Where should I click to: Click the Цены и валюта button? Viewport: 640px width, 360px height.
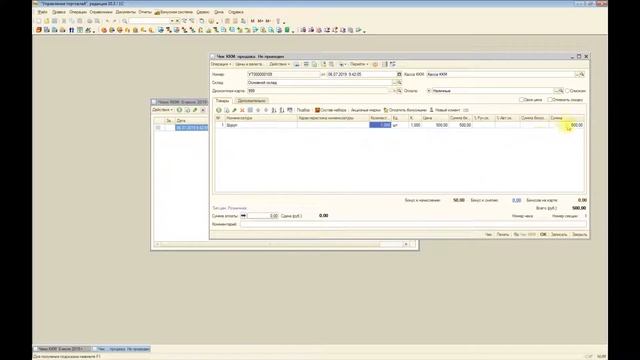pyautogui.click(x=249, y=64)
